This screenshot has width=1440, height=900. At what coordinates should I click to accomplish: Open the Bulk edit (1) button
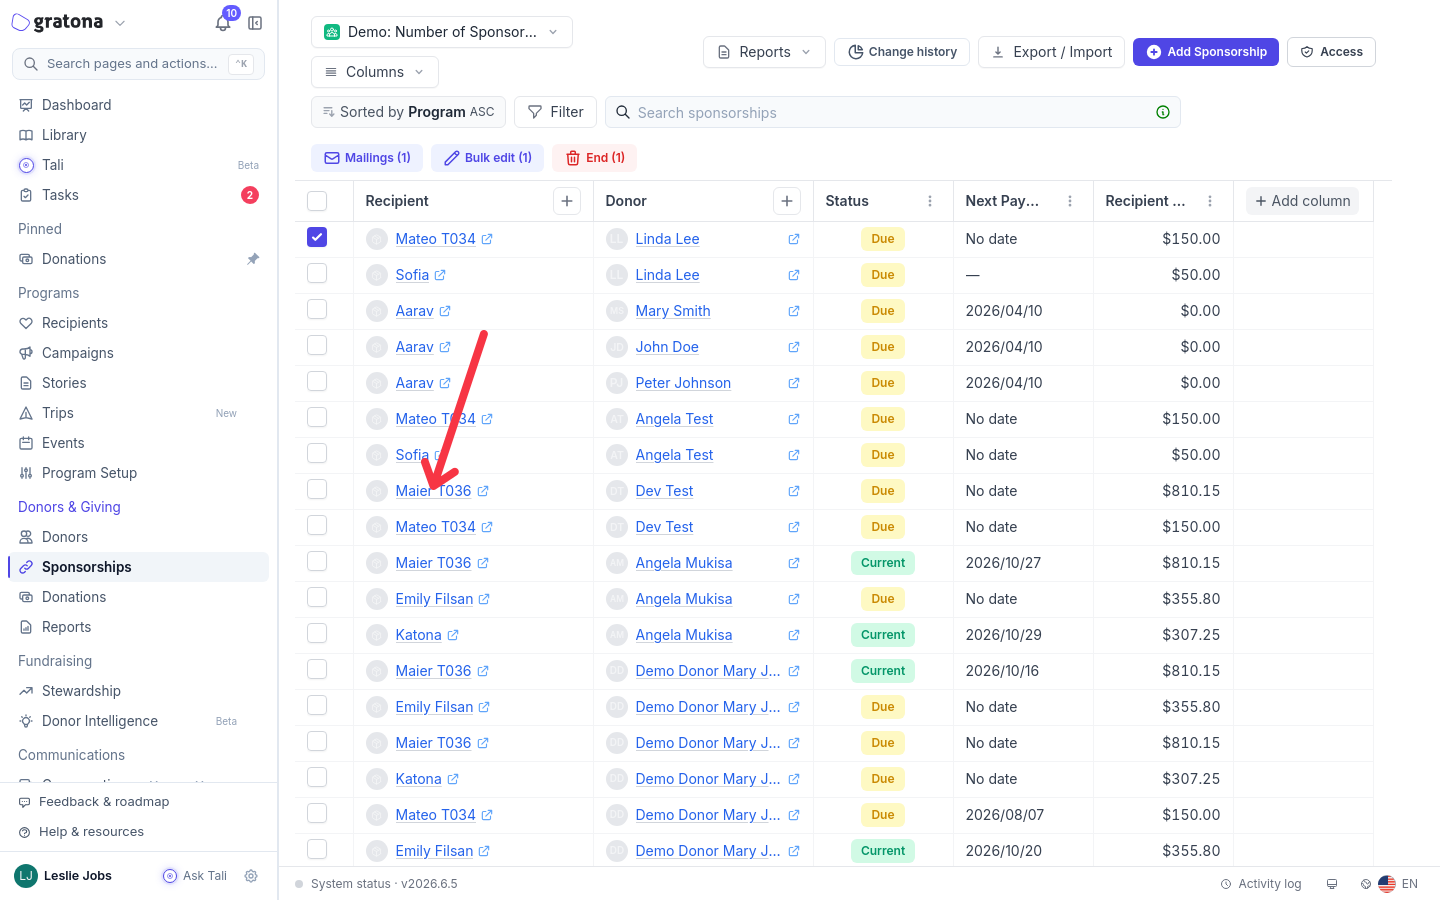coord(488,158)
